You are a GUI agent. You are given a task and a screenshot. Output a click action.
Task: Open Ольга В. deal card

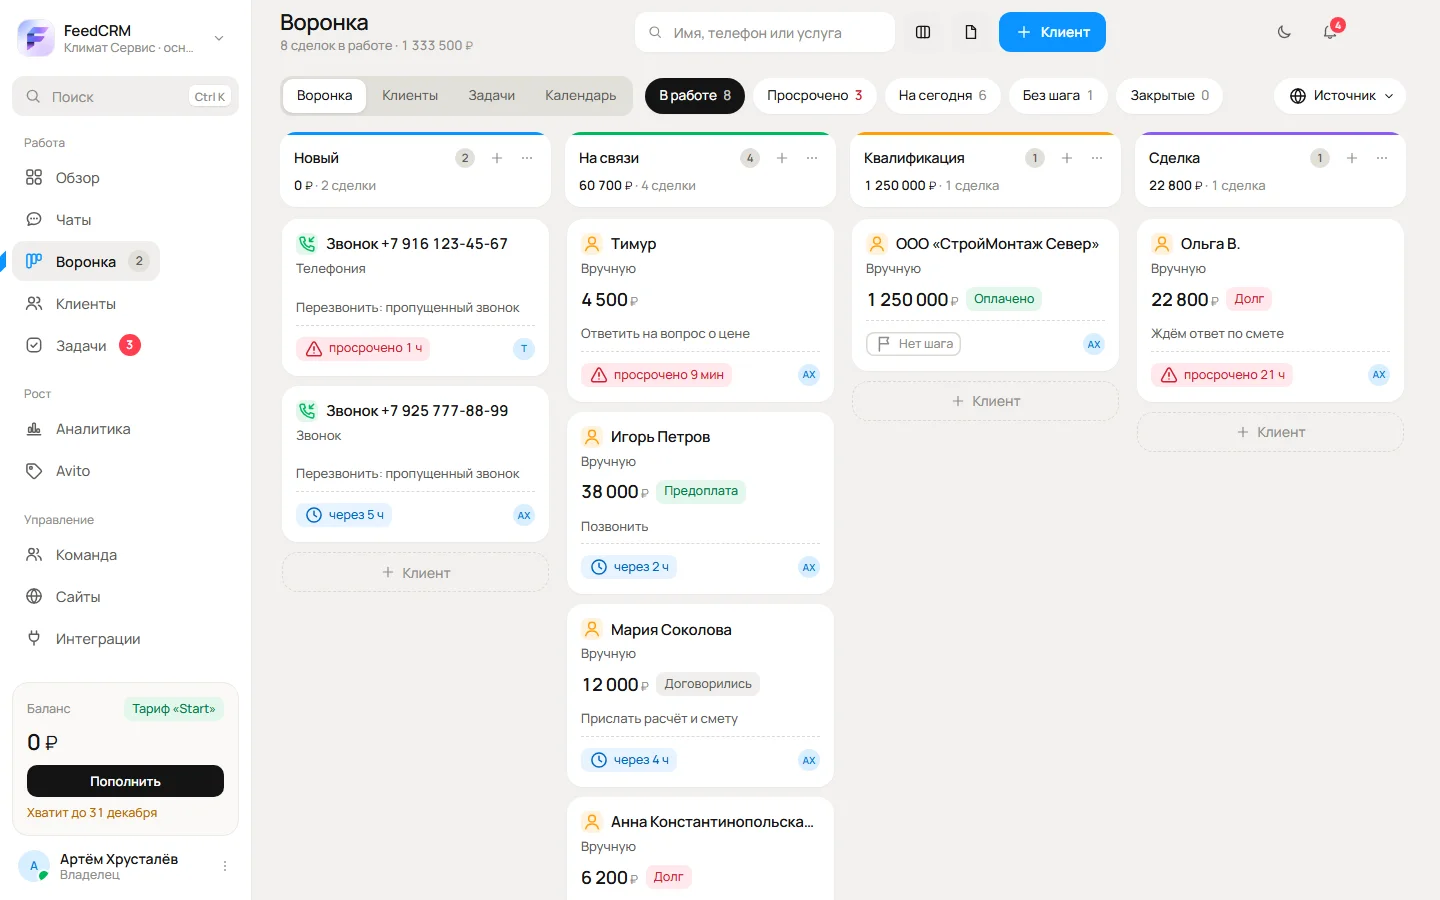1270,310
